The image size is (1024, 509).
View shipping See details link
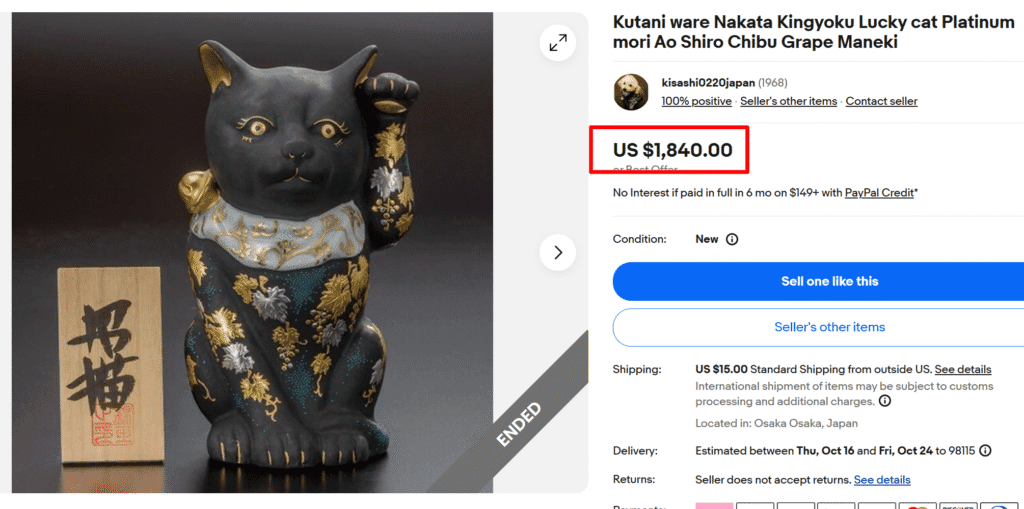point(963,370)
